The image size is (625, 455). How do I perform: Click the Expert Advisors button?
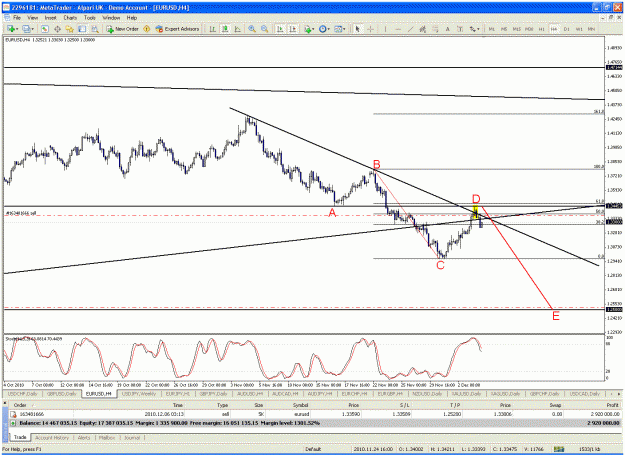point(177,29)
